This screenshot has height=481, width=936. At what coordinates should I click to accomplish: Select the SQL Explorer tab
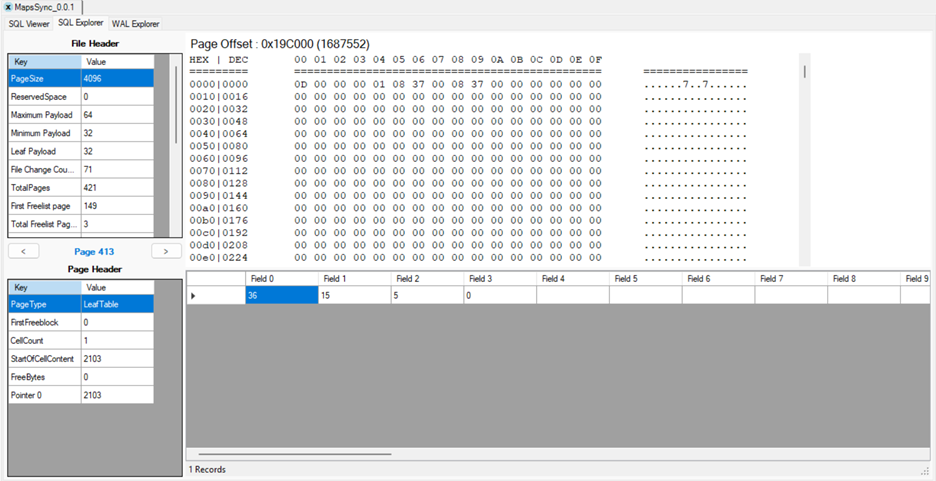coord(81,23)
